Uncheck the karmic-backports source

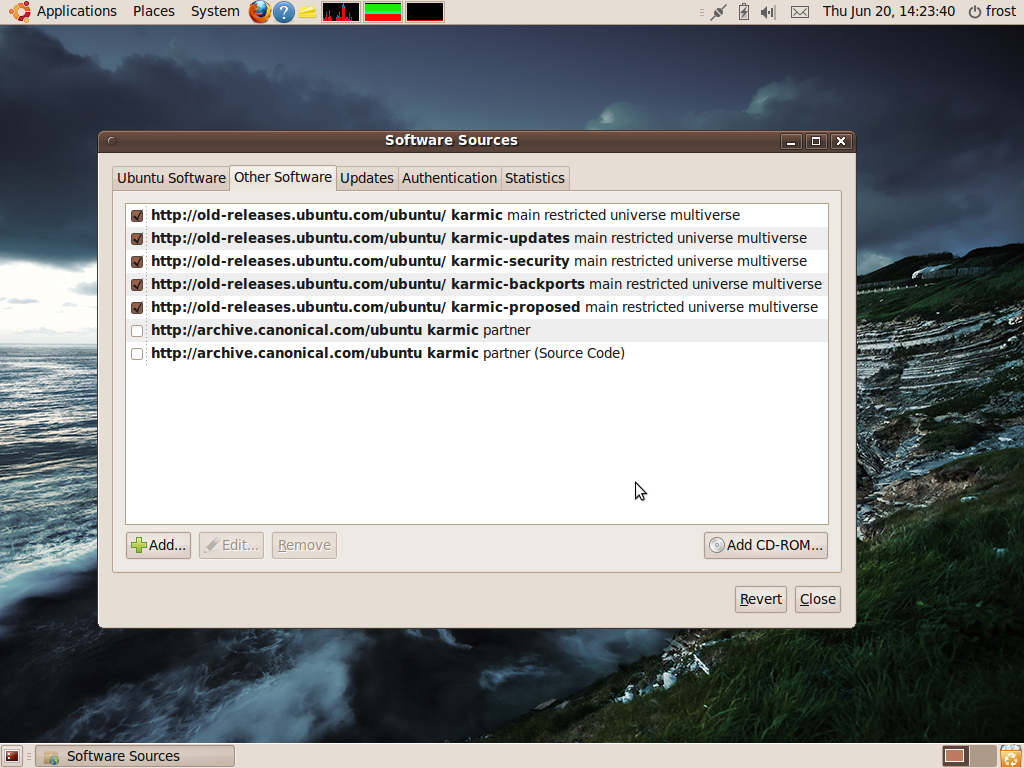pos(137,285)
